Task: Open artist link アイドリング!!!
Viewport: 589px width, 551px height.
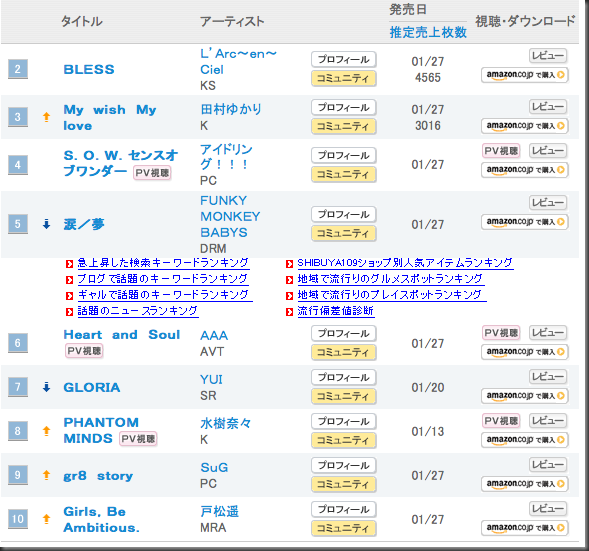Action: [226, 157]
